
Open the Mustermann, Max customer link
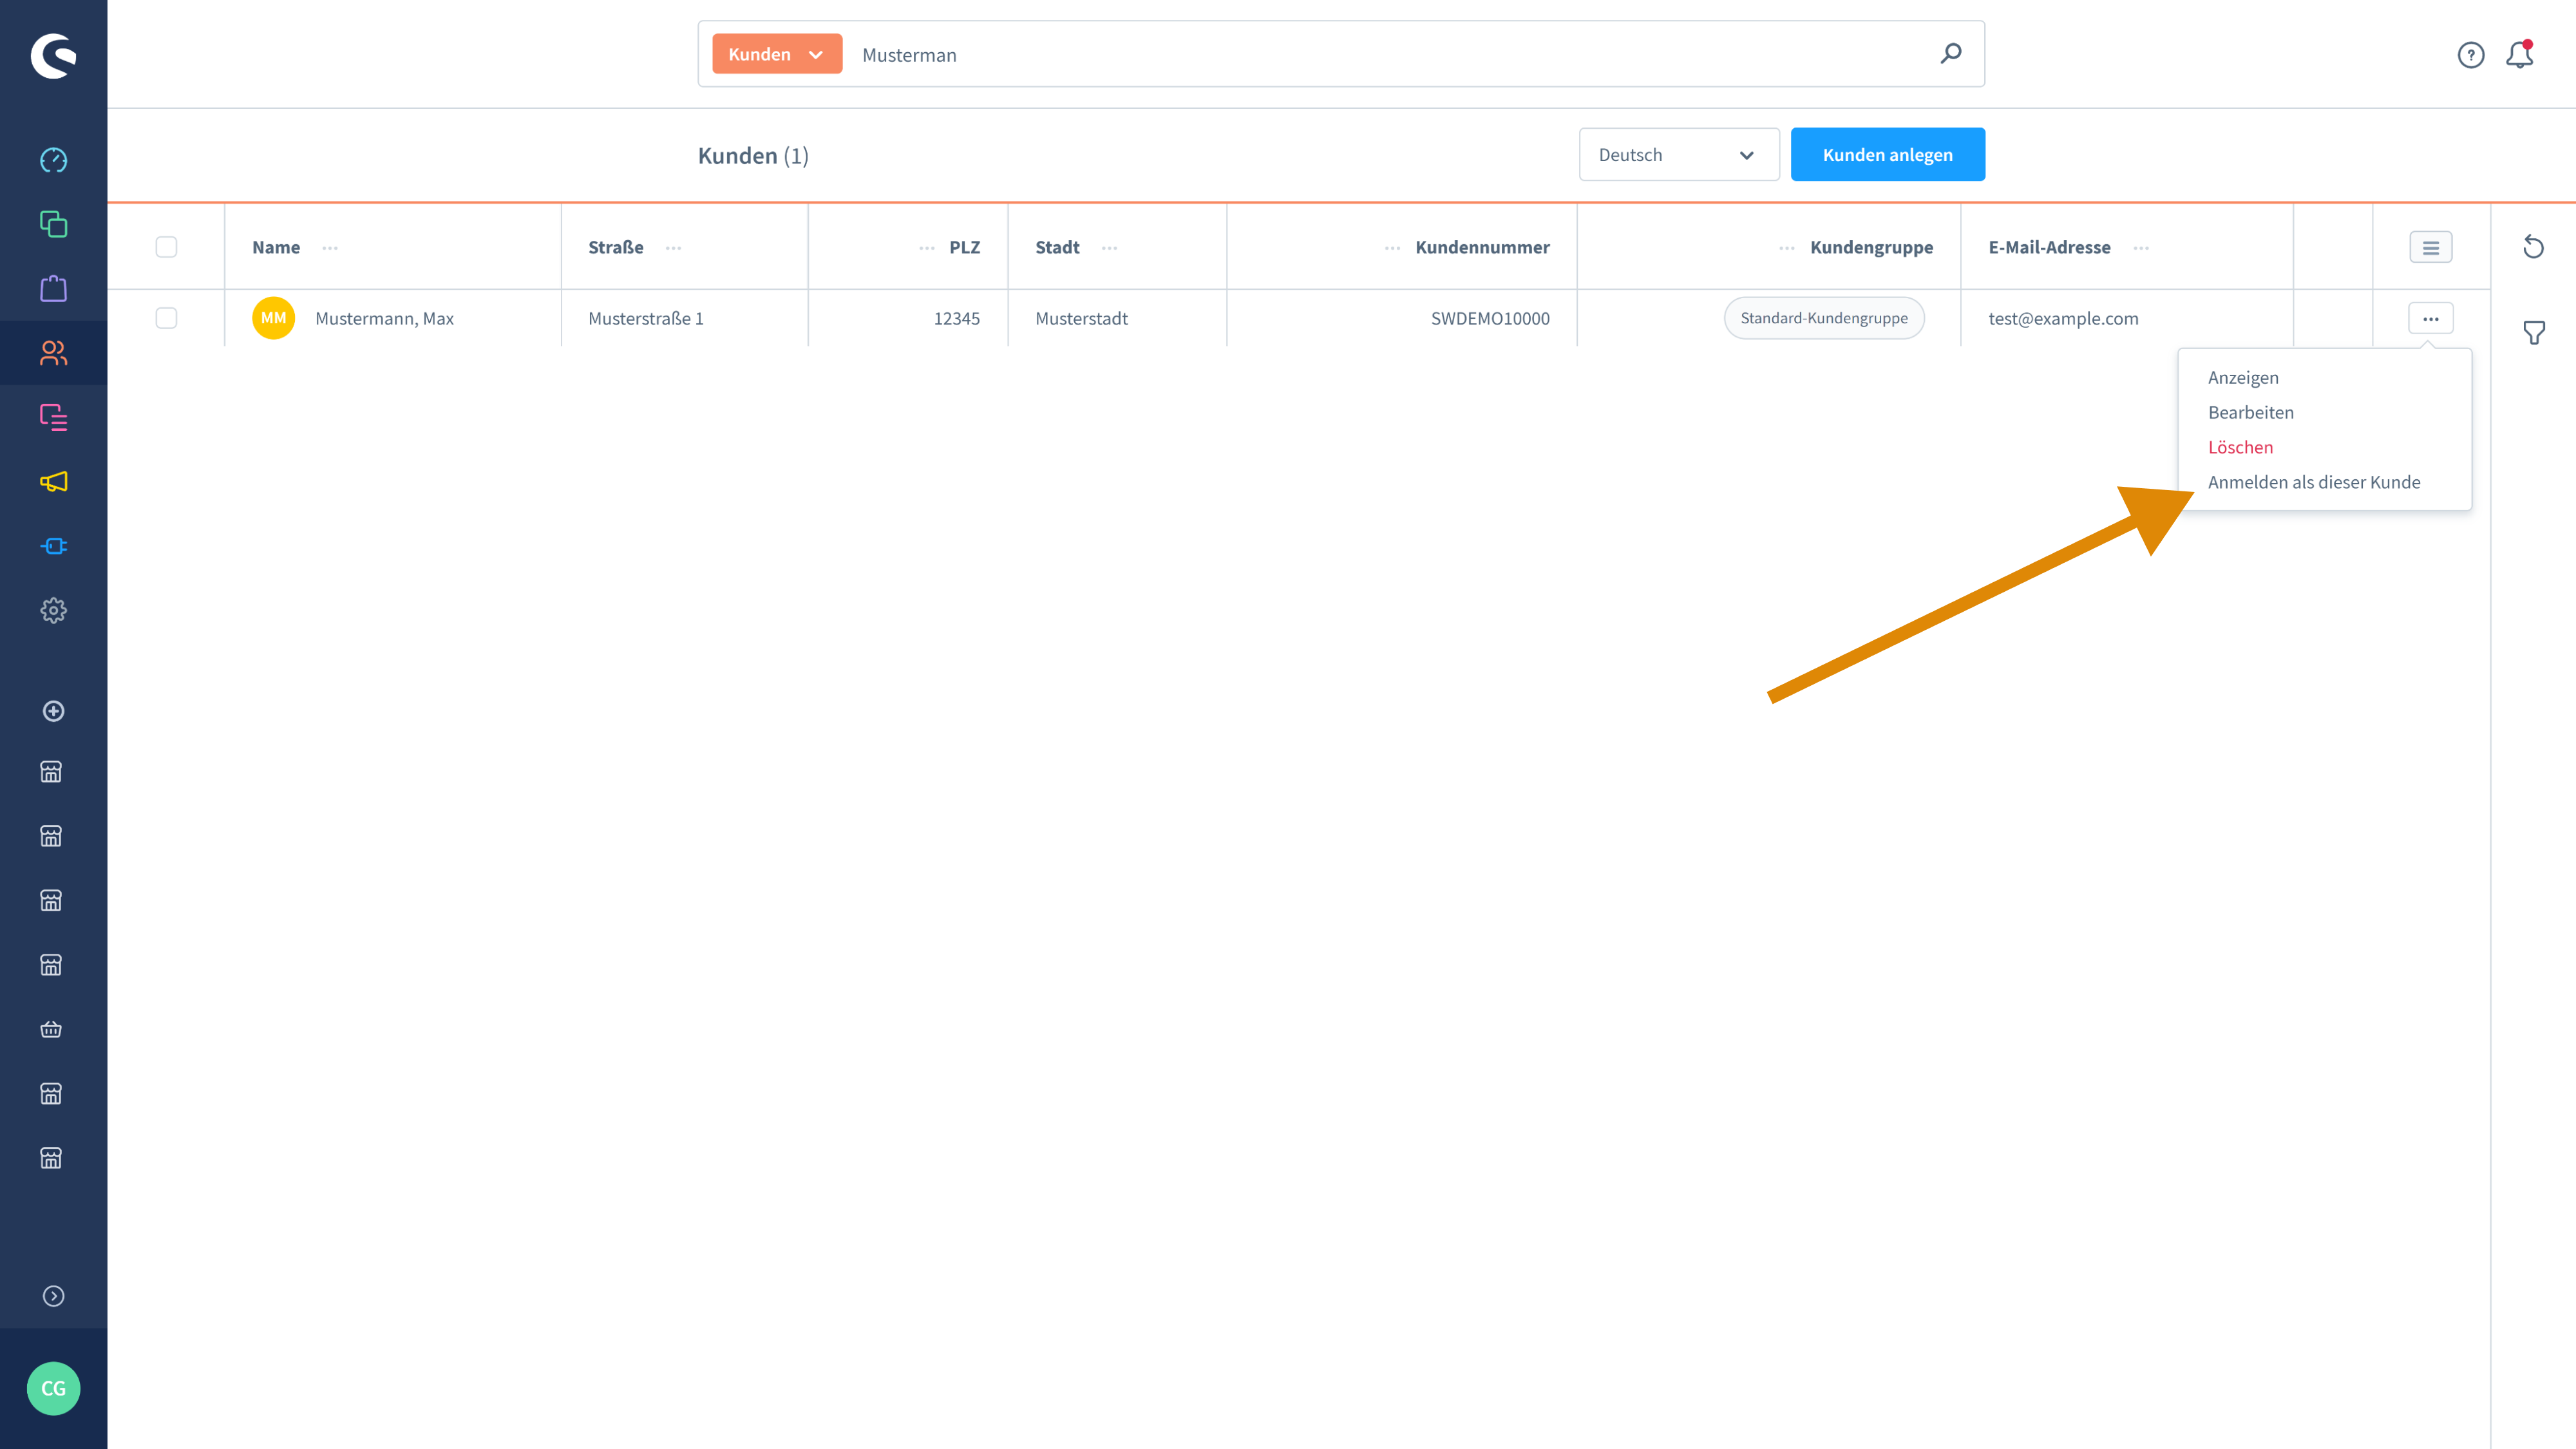pos(384,318)
